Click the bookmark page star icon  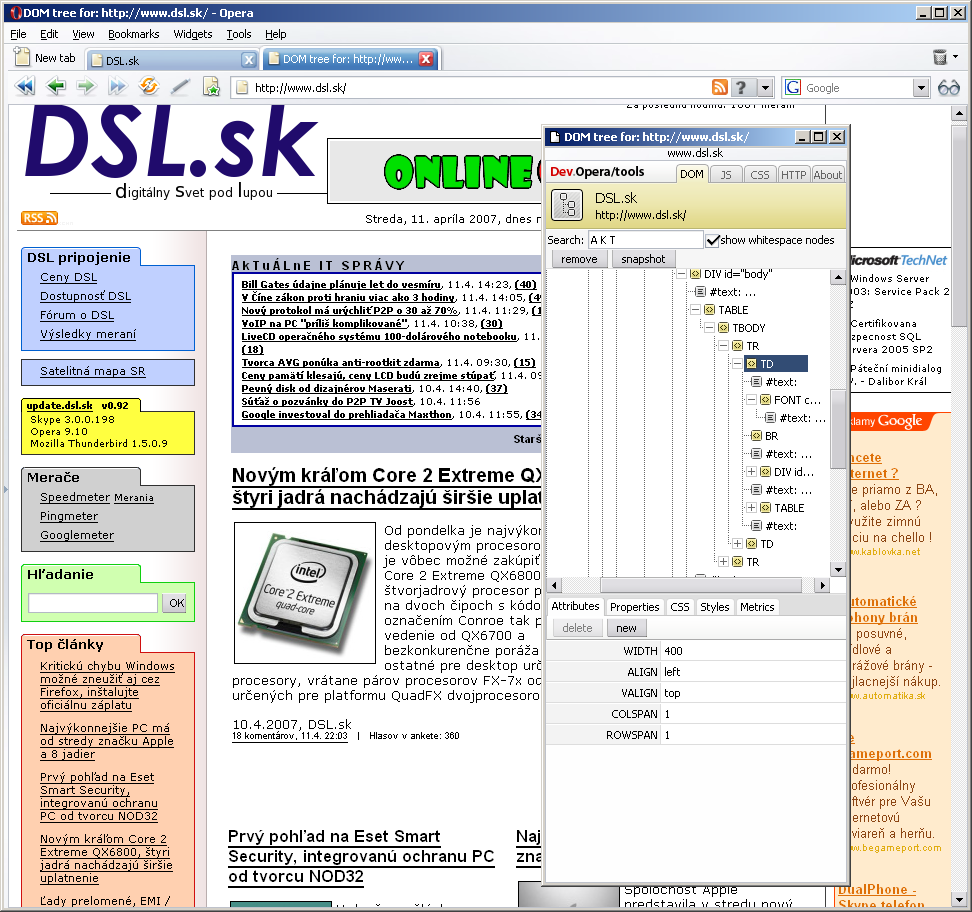point(211,87)
